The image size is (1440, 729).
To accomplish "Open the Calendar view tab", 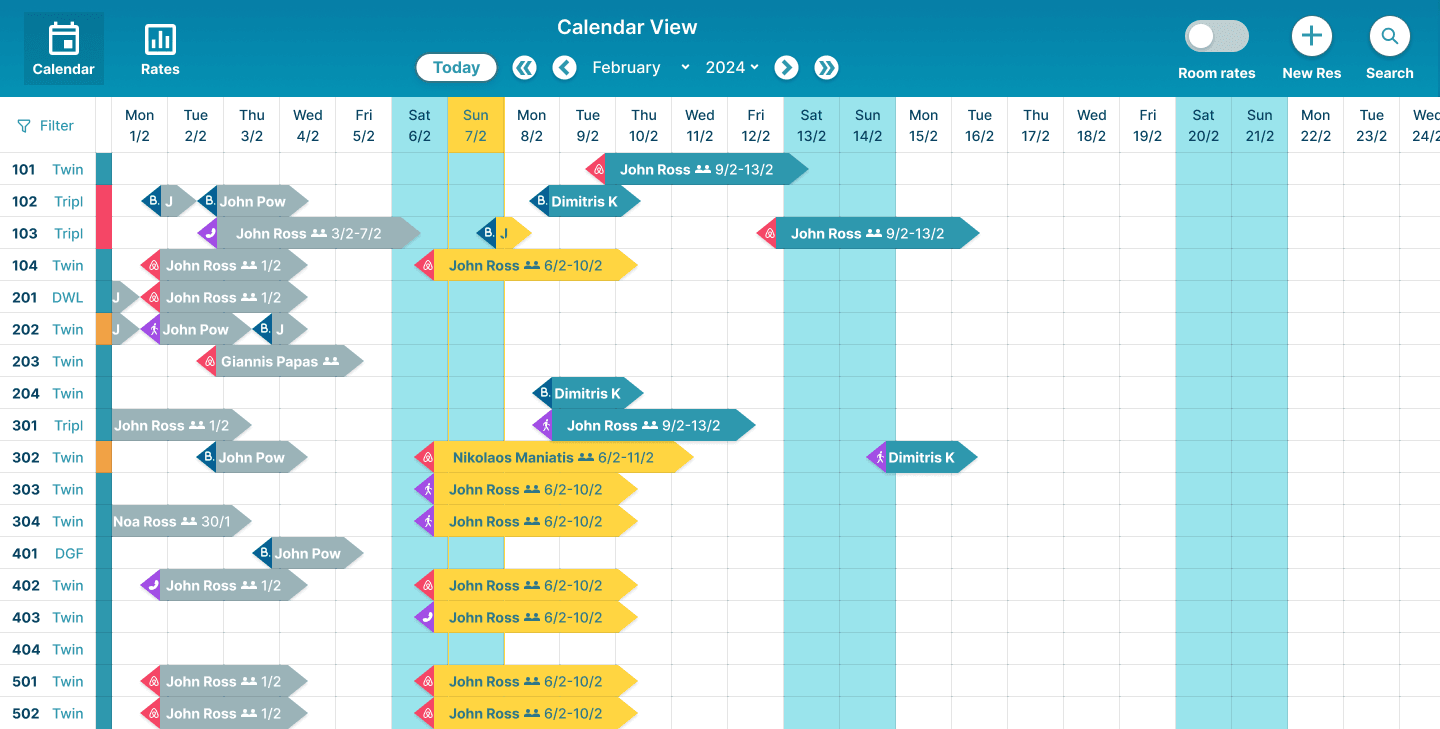I will 64,49.
